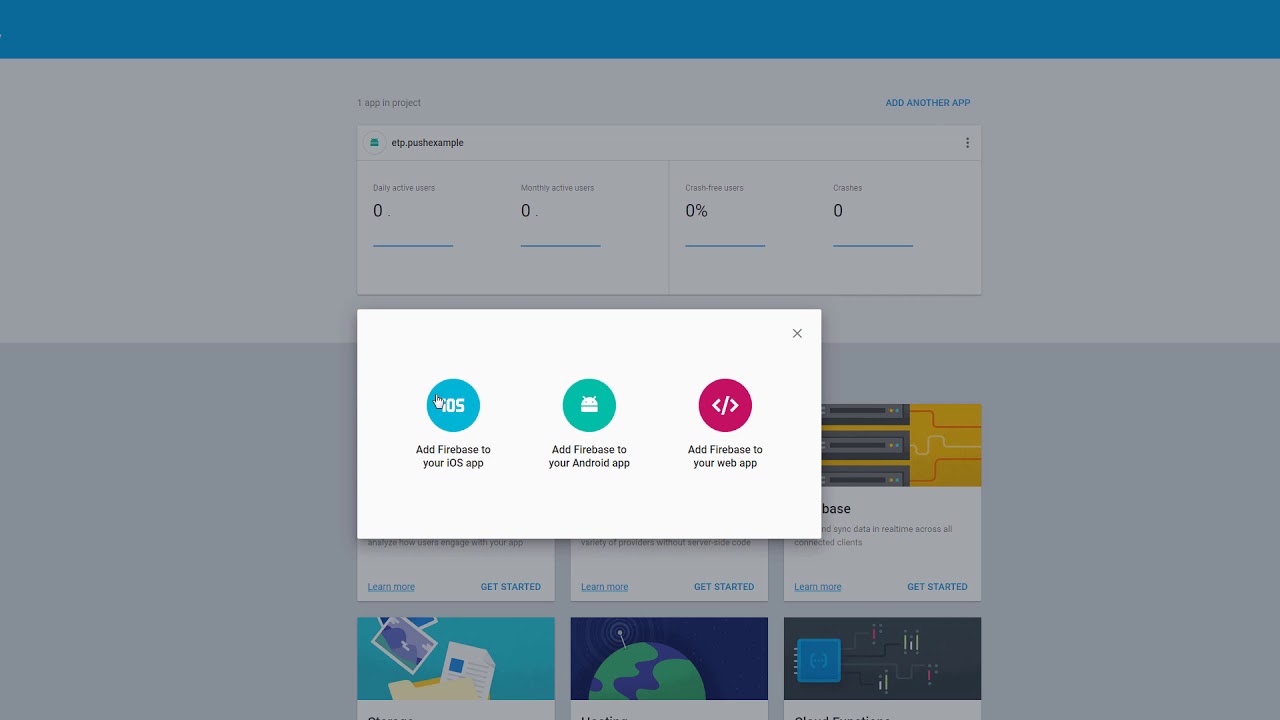Click the web code brackets icon
Image resolution: width=1280 pixels, height=720 pixels.
click(725, 405)
